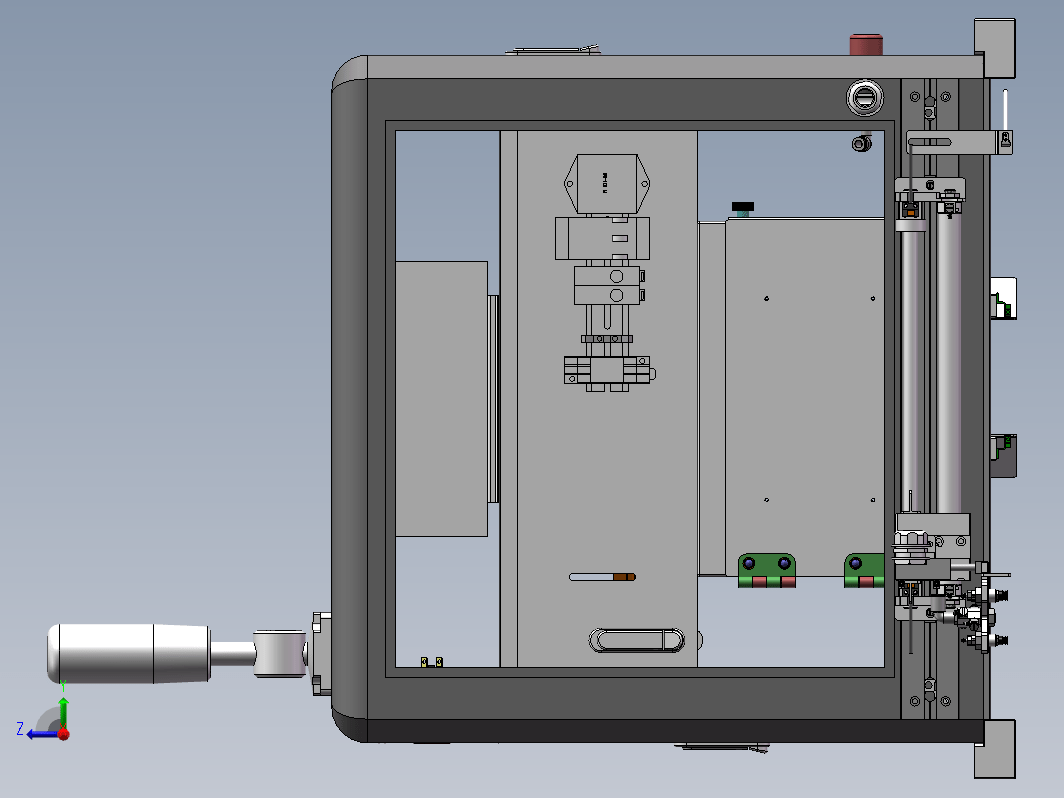This screenshot has height=798, width=1064.
Task: Select the white vertical pin at top right
Action: [1005, 109]
